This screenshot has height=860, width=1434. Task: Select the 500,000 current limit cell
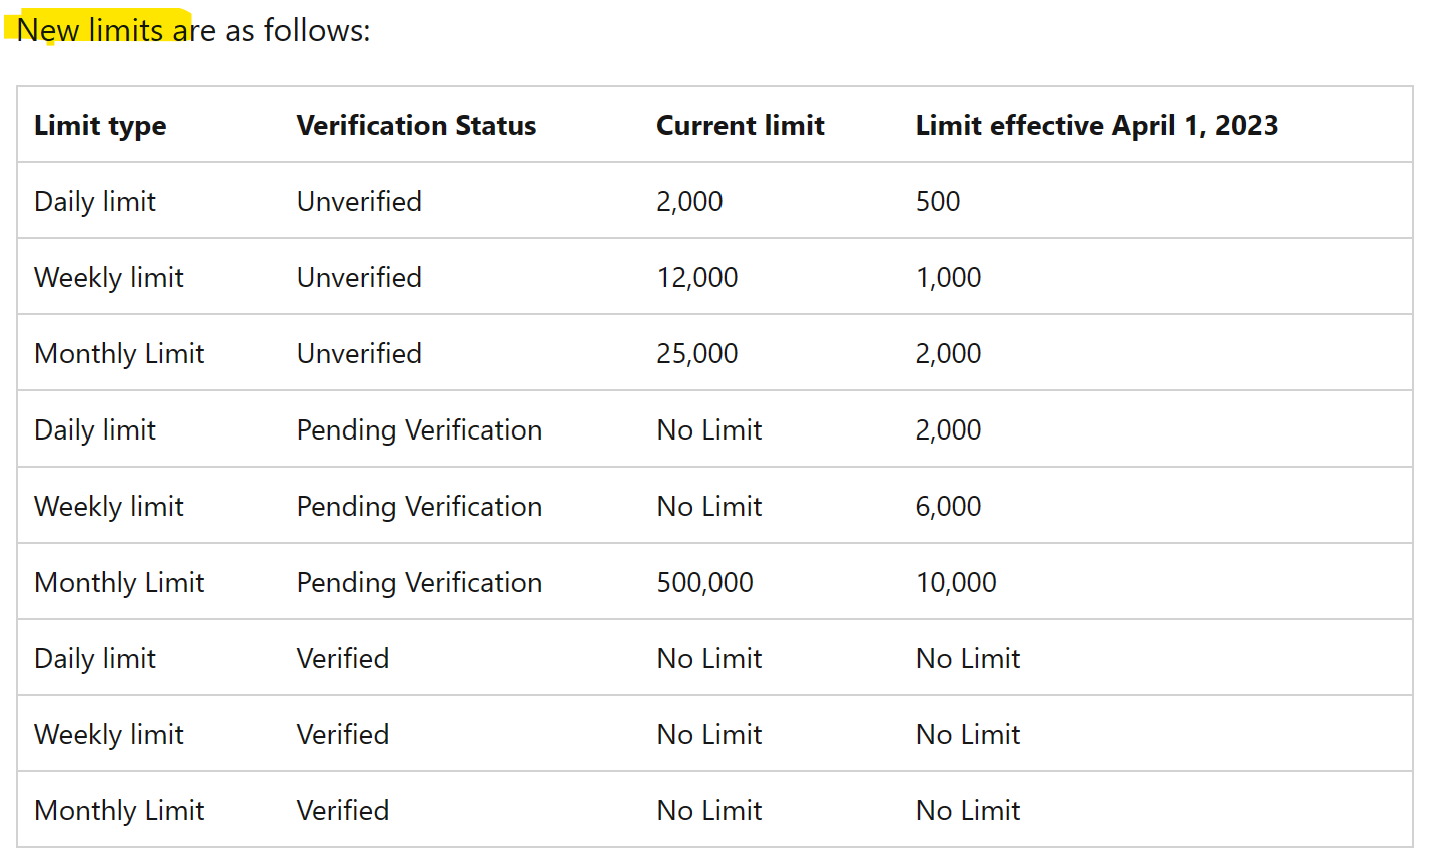click(705, 582)
